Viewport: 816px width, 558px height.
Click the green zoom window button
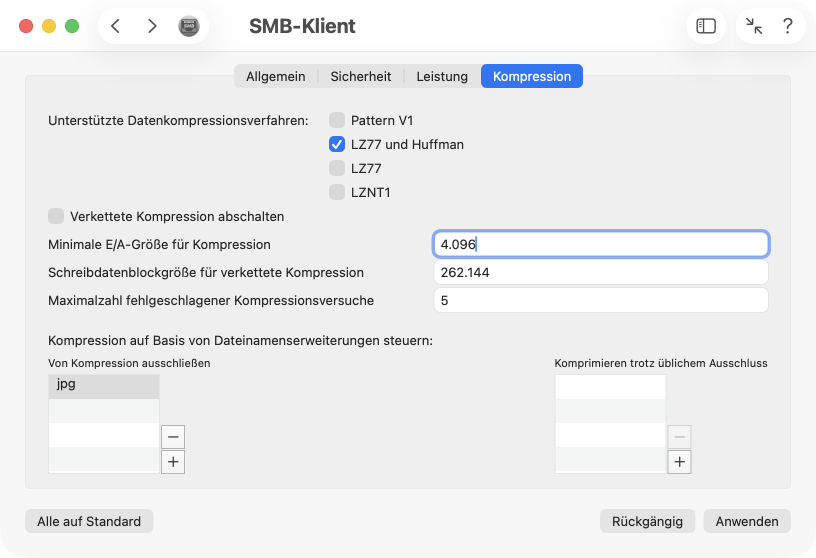point(72,26)
